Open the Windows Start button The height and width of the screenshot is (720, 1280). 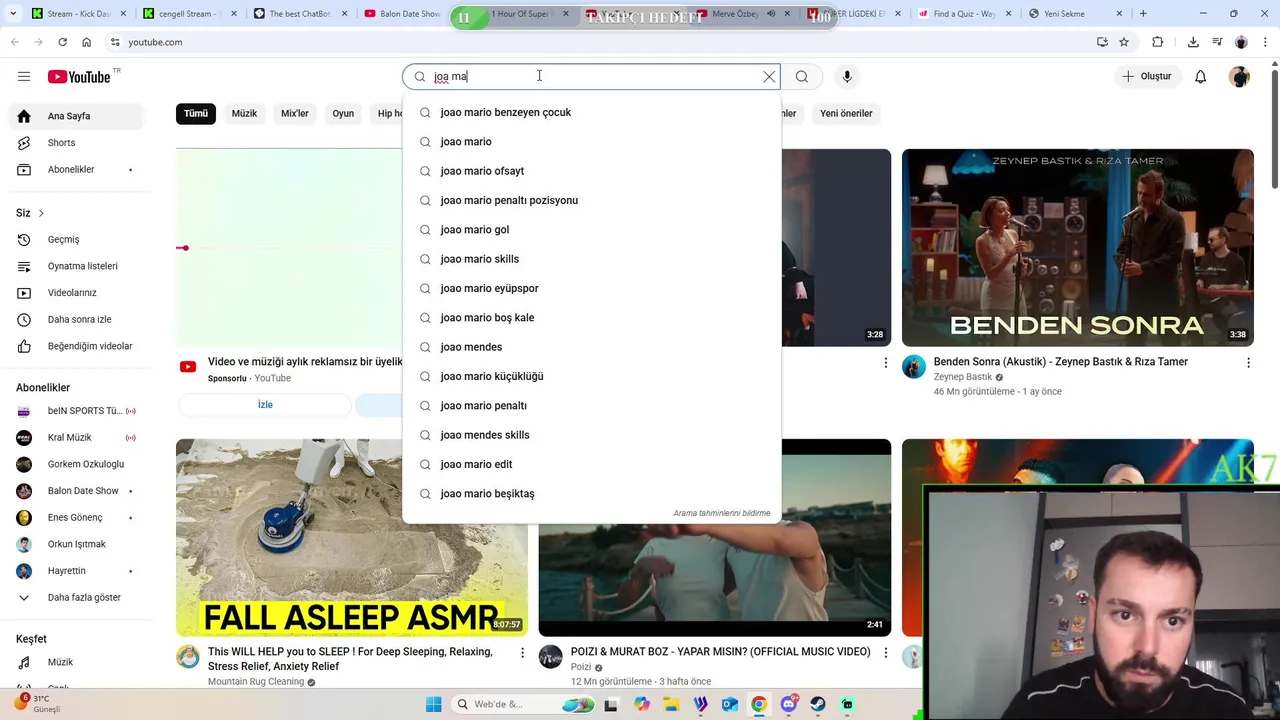[433, 704]
